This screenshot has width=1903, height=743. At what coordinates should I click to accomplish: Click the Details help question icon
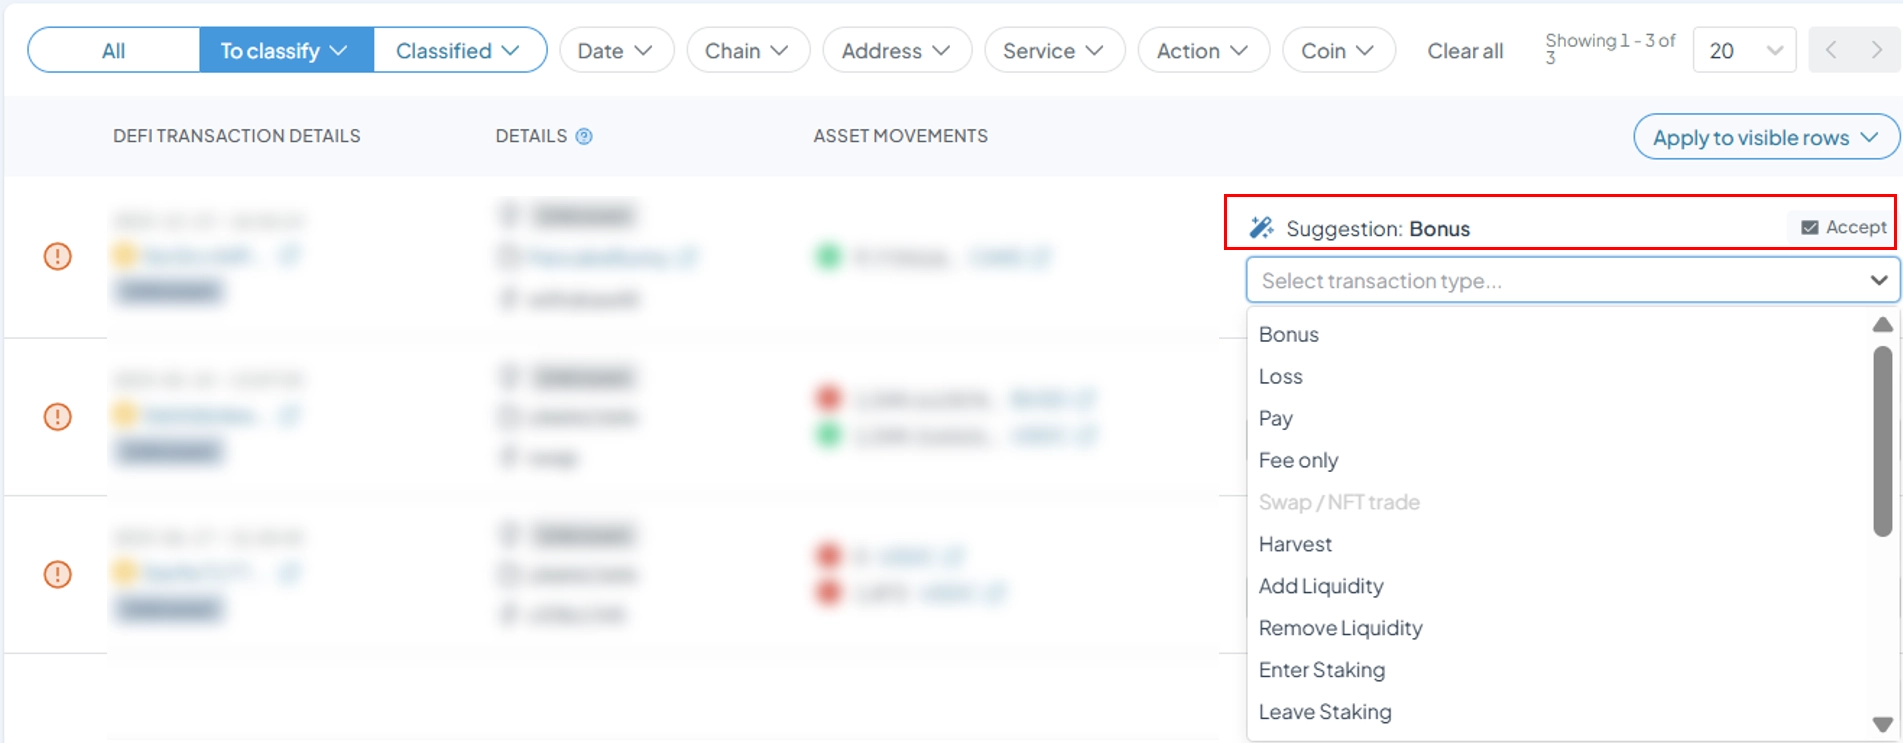coord(584,136)
